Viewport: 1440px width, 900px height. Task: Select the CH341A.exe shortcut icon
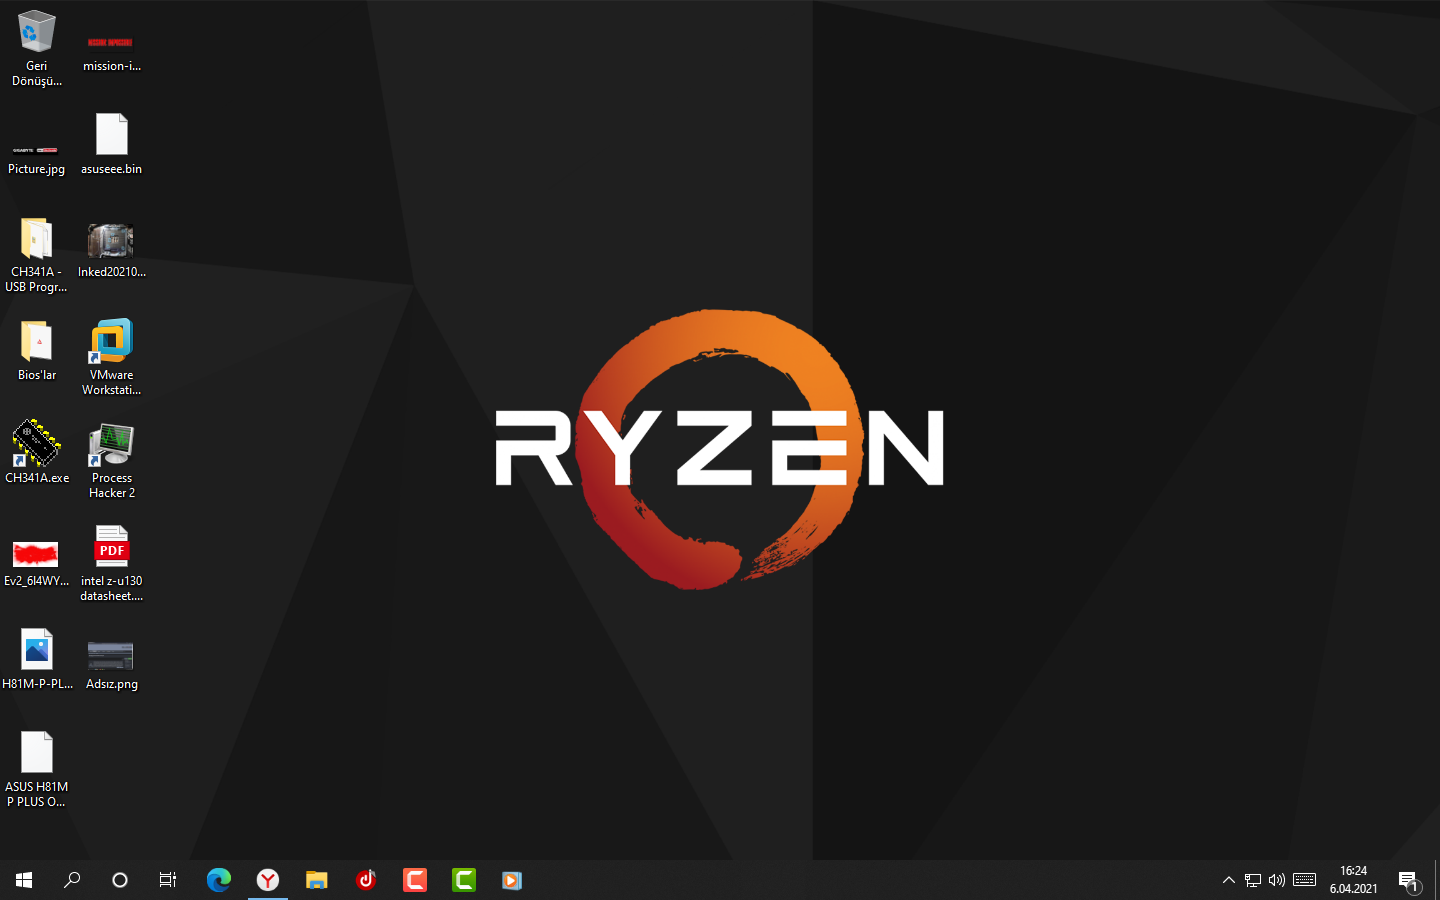coord(37,453)
